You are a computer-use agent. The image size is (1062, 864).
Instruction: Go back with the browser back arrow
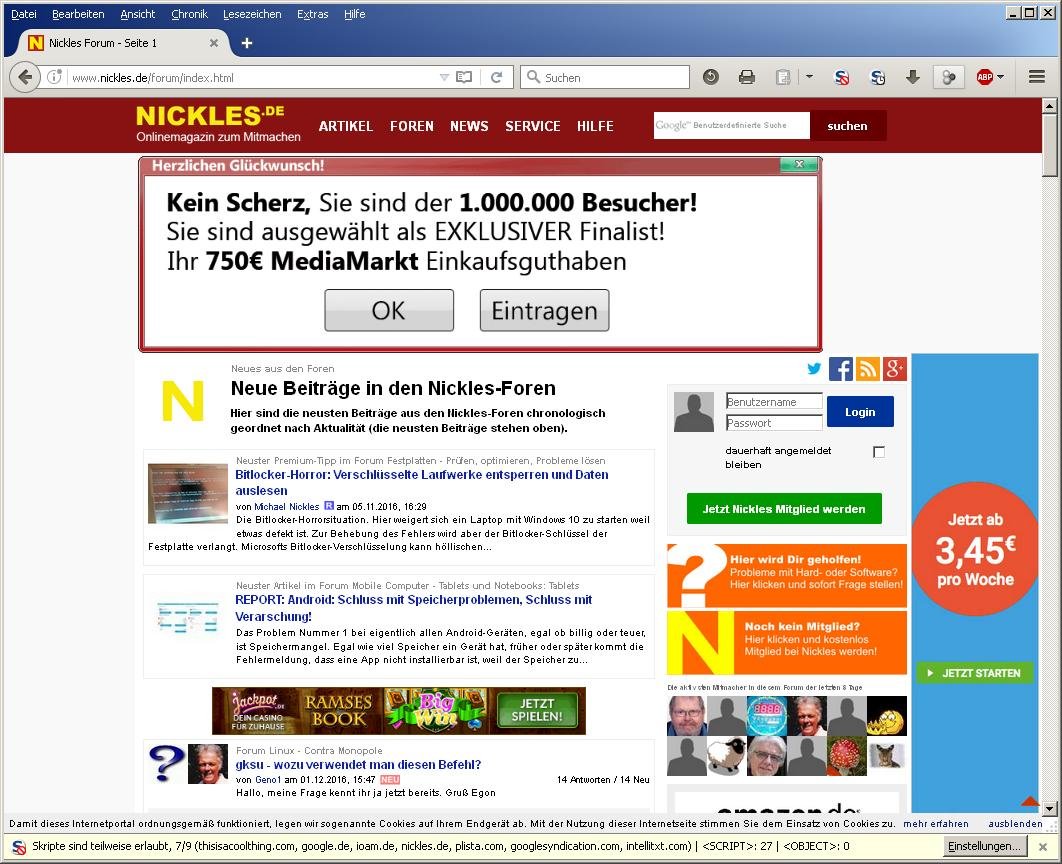(24, 77)
